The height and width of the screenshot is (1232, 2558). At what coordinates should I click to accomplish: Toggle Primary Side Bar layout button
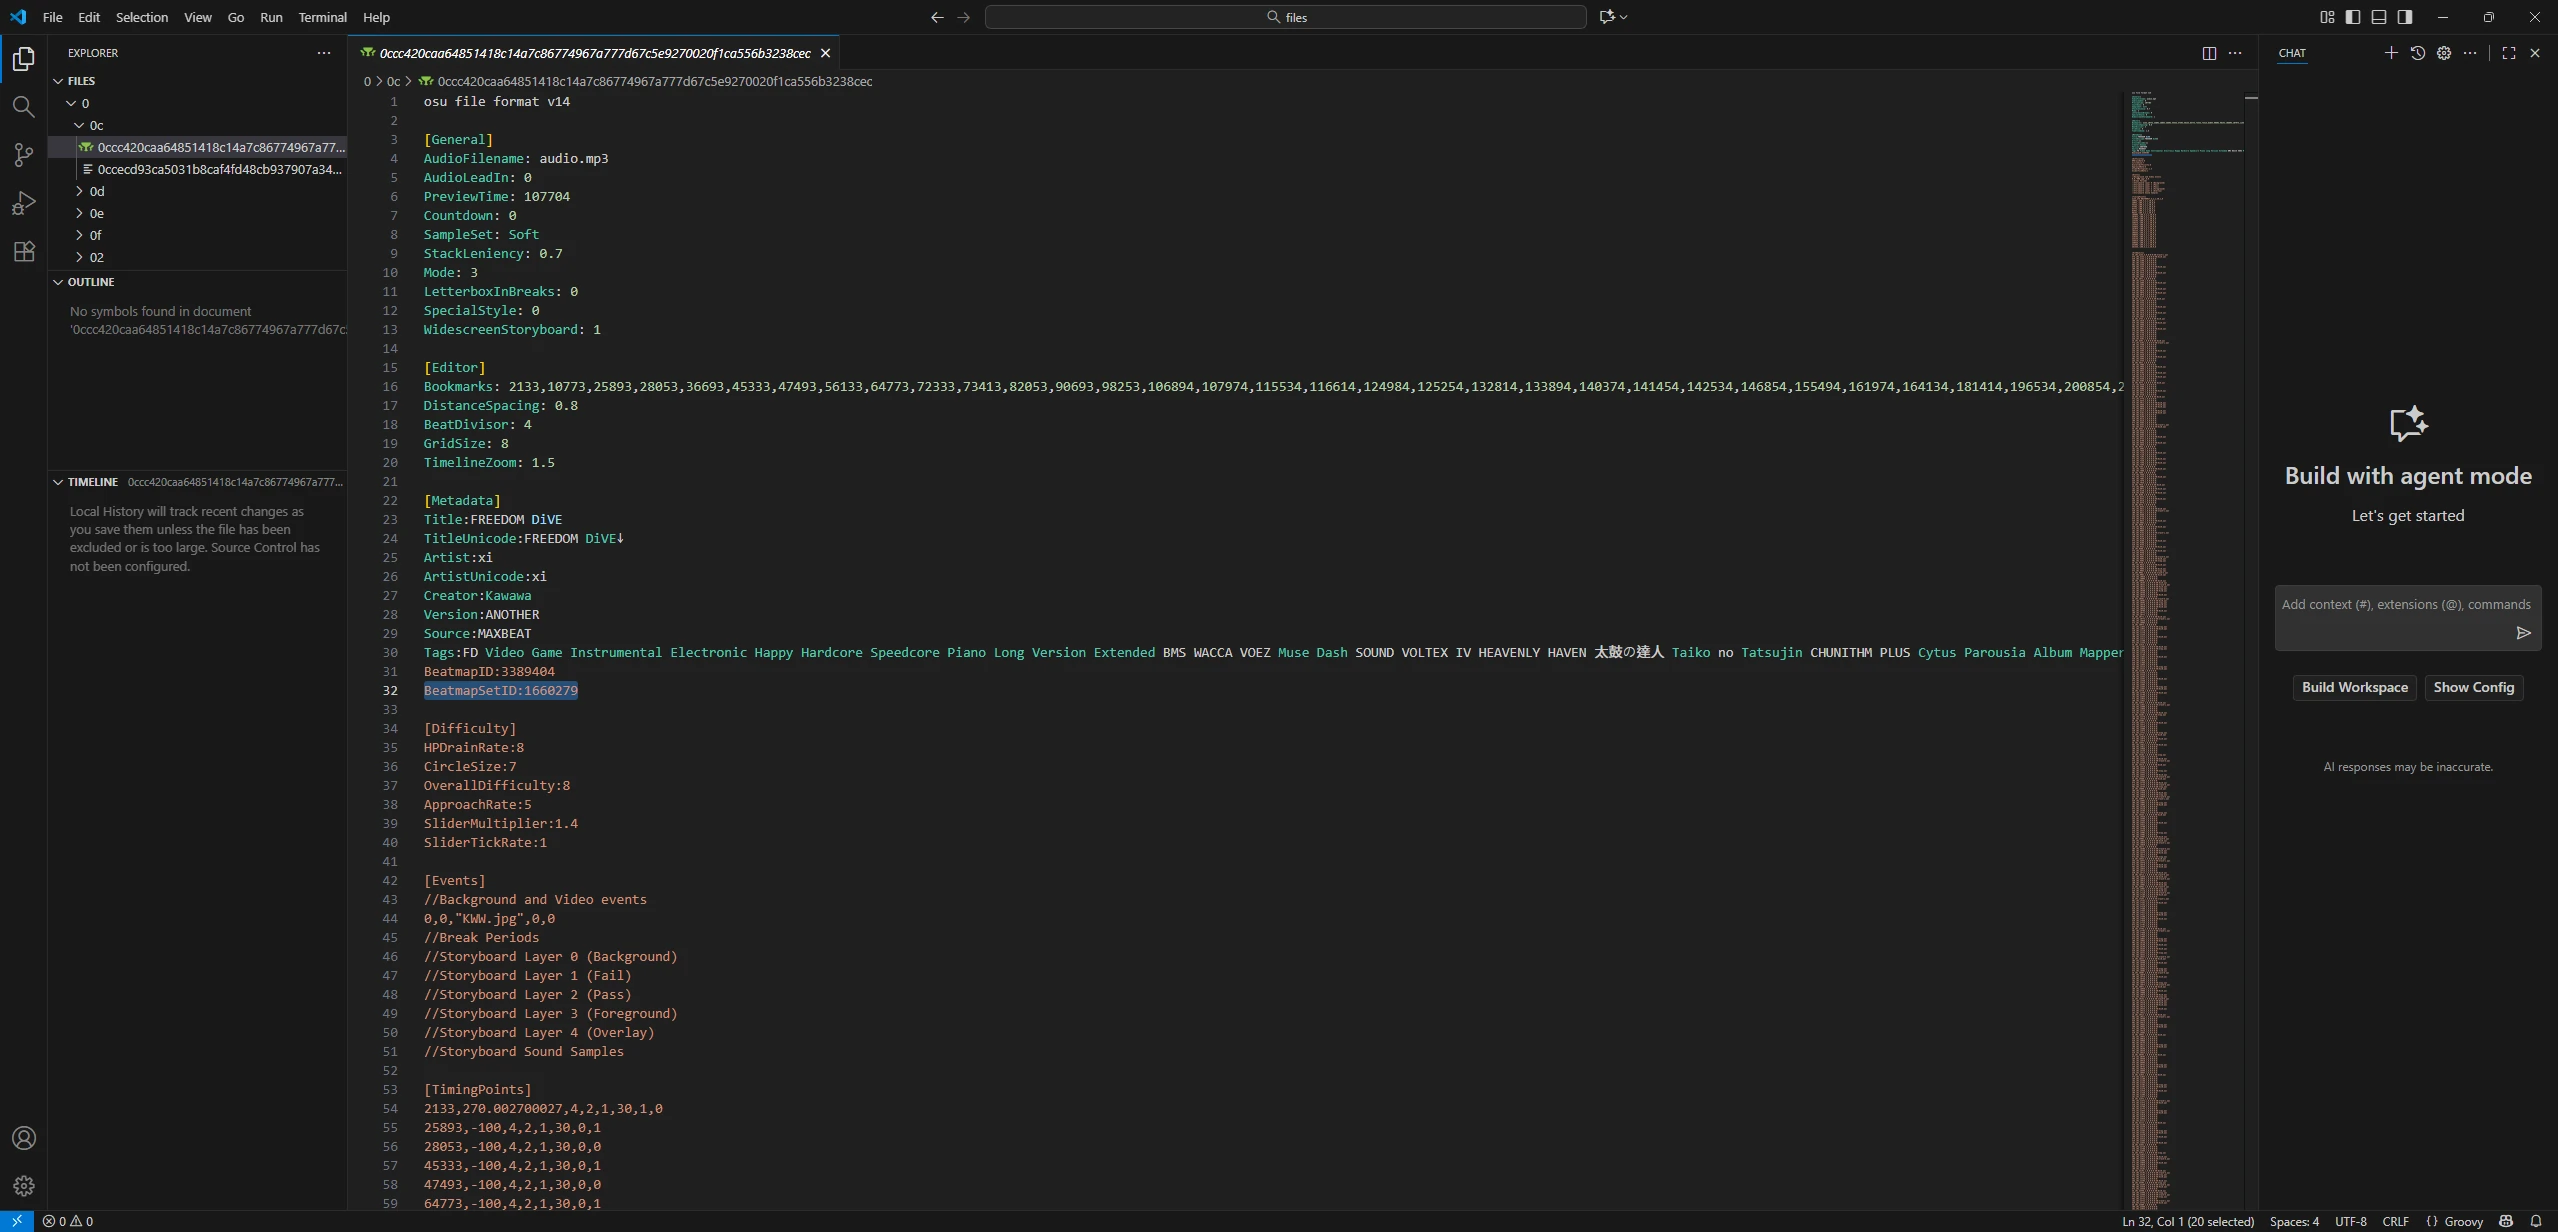tap(2353, 17)
